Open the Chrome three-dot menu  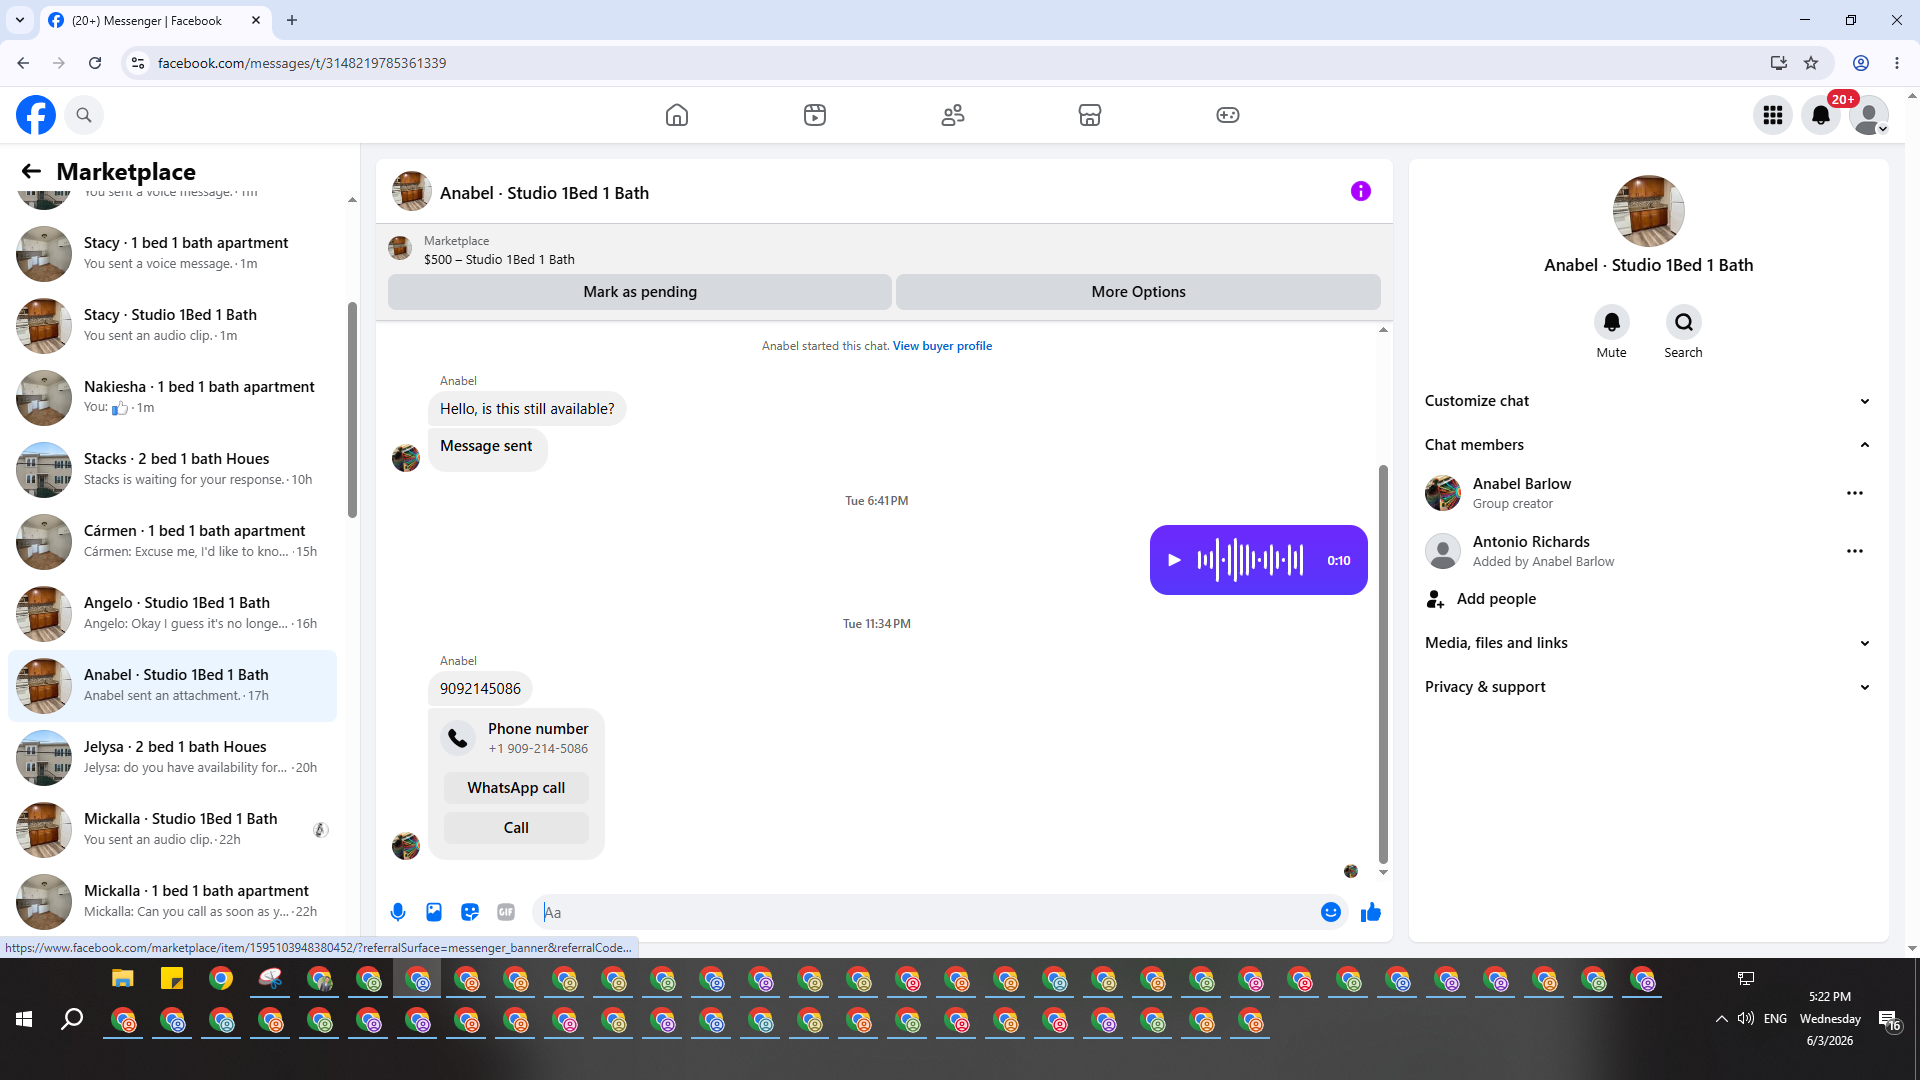point(1897,63)
